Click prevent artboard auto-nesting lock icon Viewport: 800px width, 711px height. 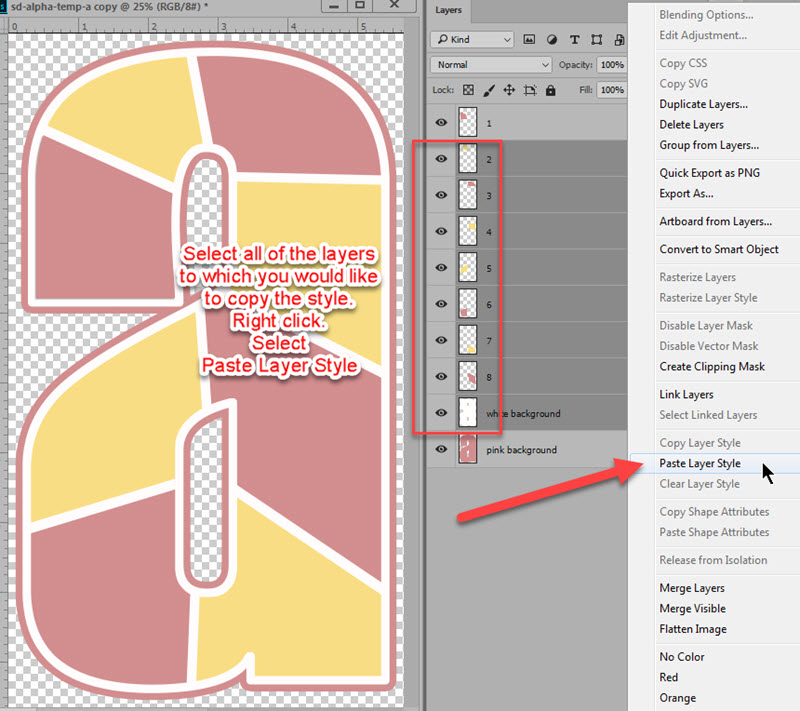click(530, 90)
